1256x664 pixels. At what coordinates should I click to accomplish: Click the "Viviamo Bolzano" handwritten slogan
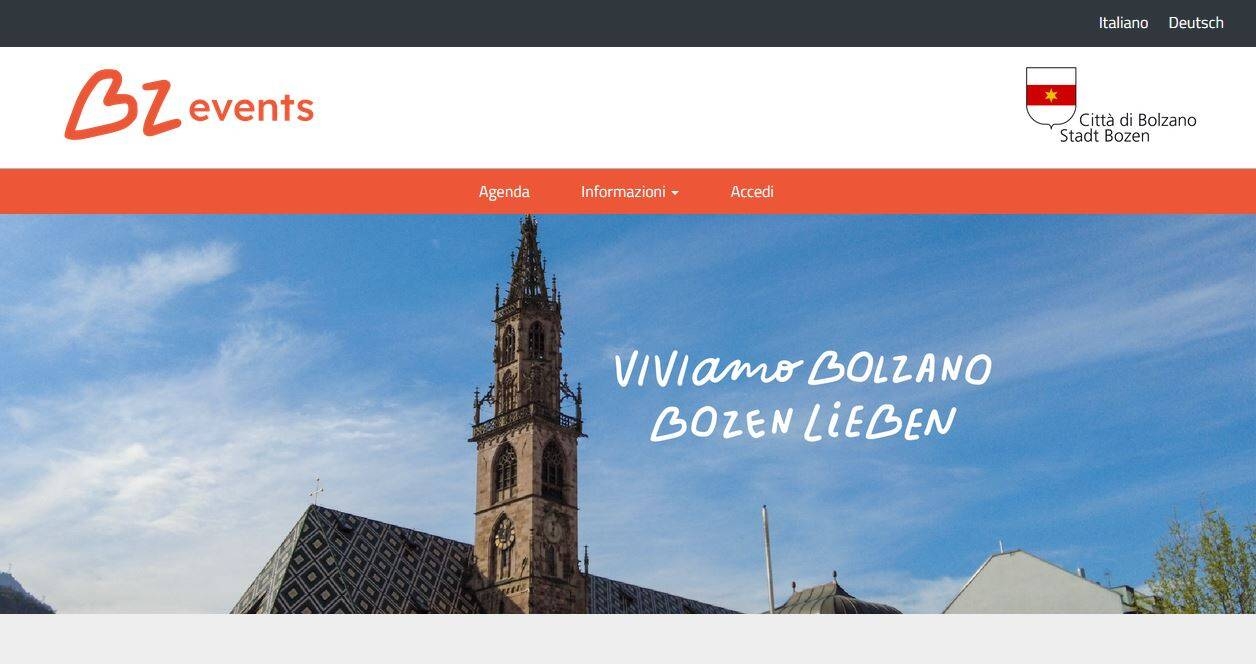802,369
